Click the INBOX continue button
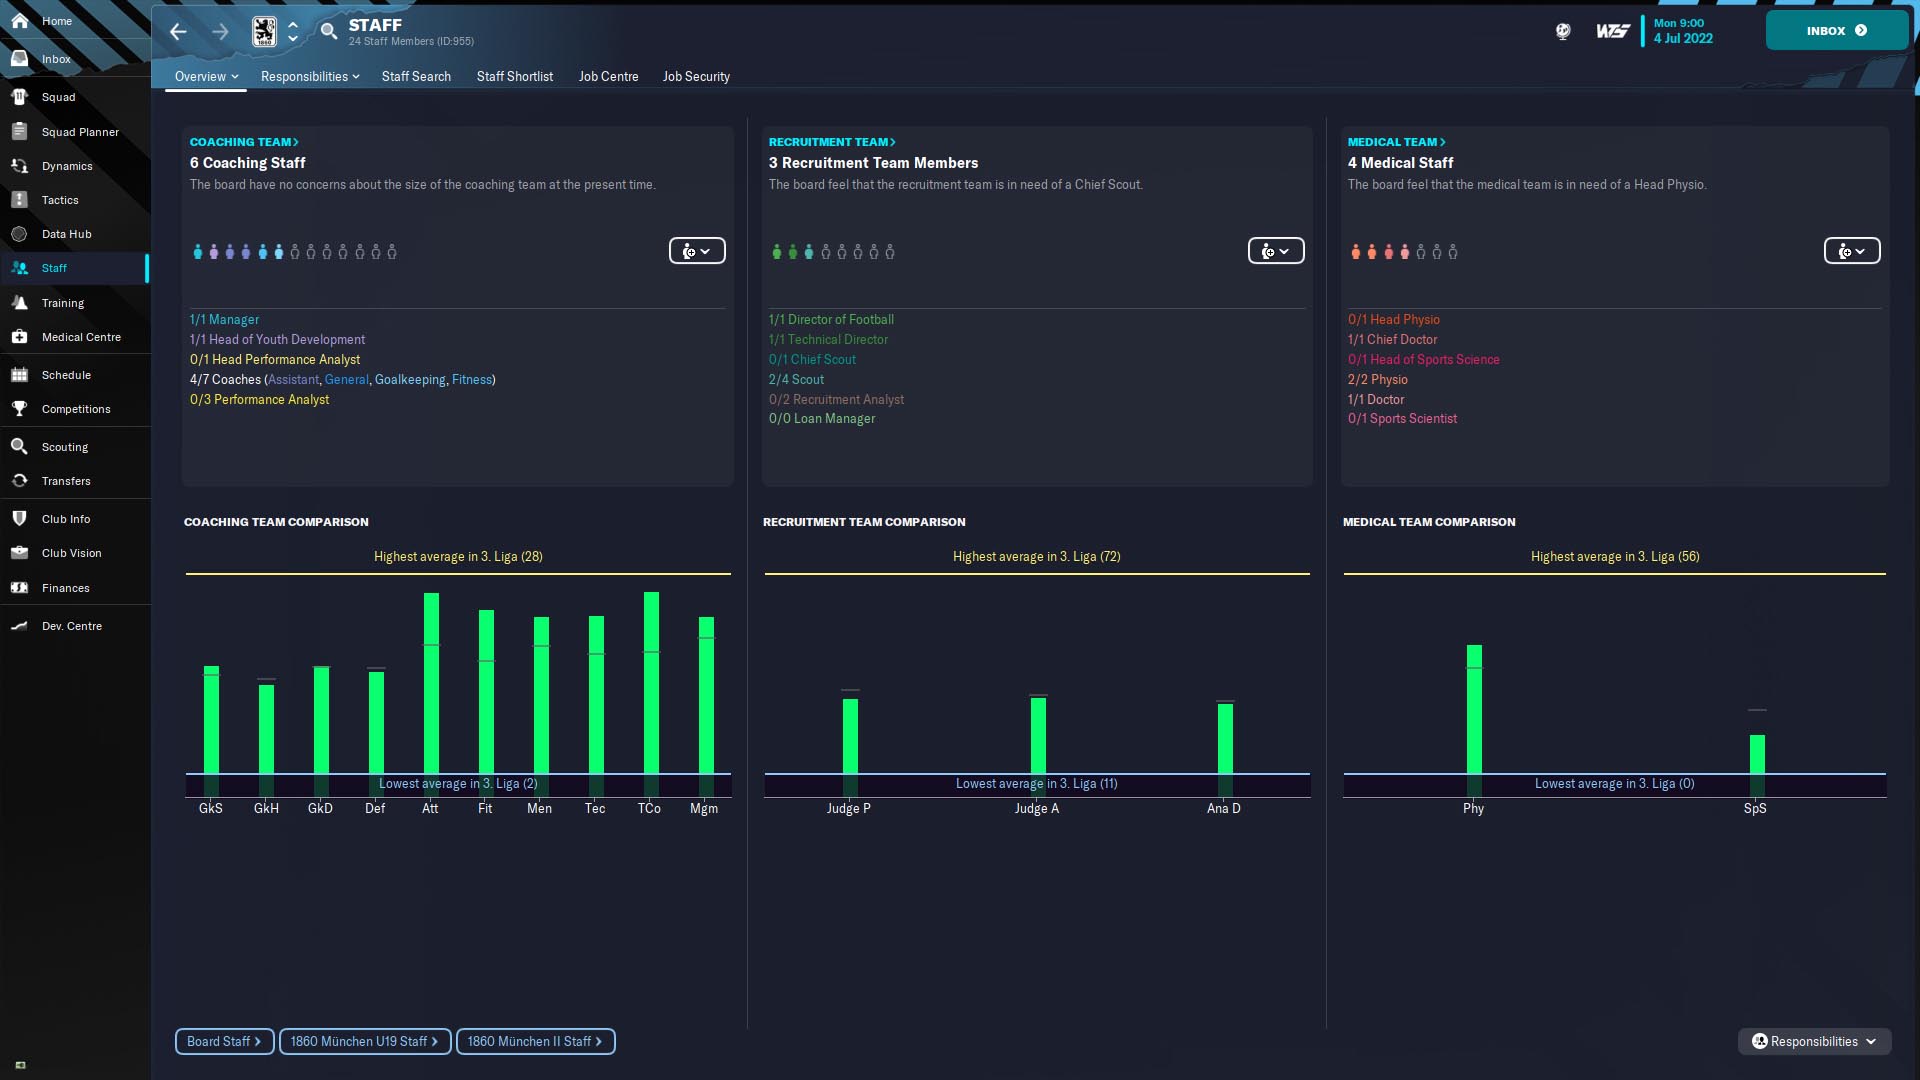Image resolution: width=1920 pixels, height=1080 pixels. point(1836,31)
